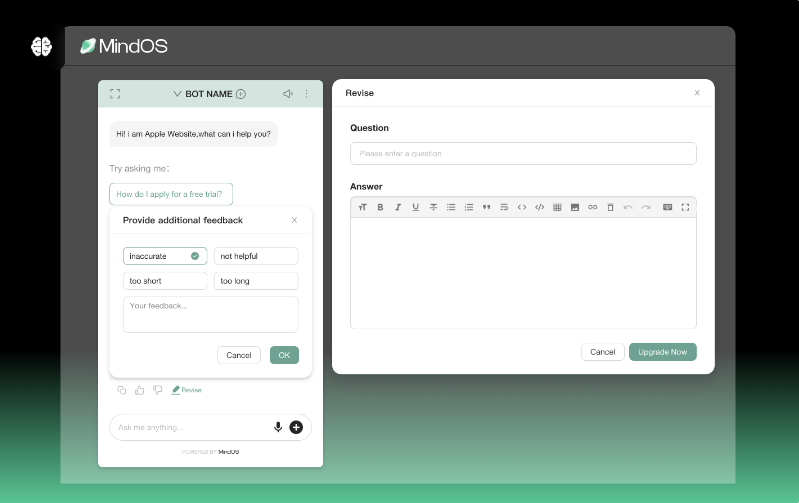The height and width of the screenshot is (503, 799).
Task: Insert a code block
Action: 540,207
